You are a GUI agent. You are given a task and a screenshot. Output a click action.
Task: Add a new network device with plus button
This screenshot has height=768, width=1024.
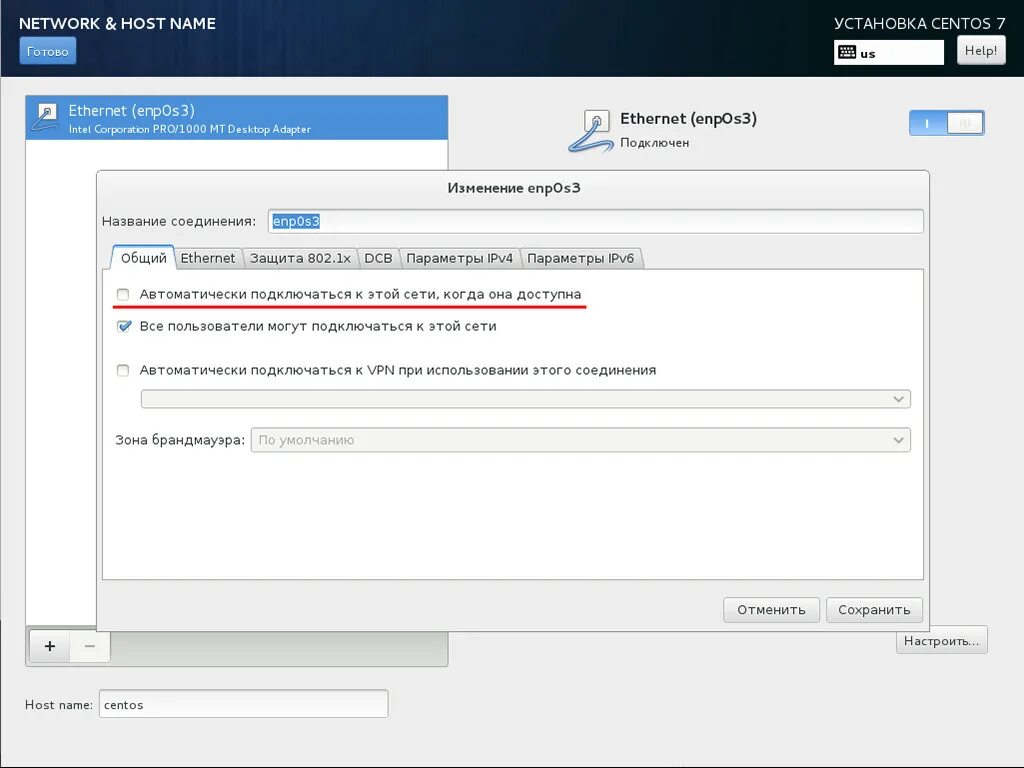click(x=50, y=646)
